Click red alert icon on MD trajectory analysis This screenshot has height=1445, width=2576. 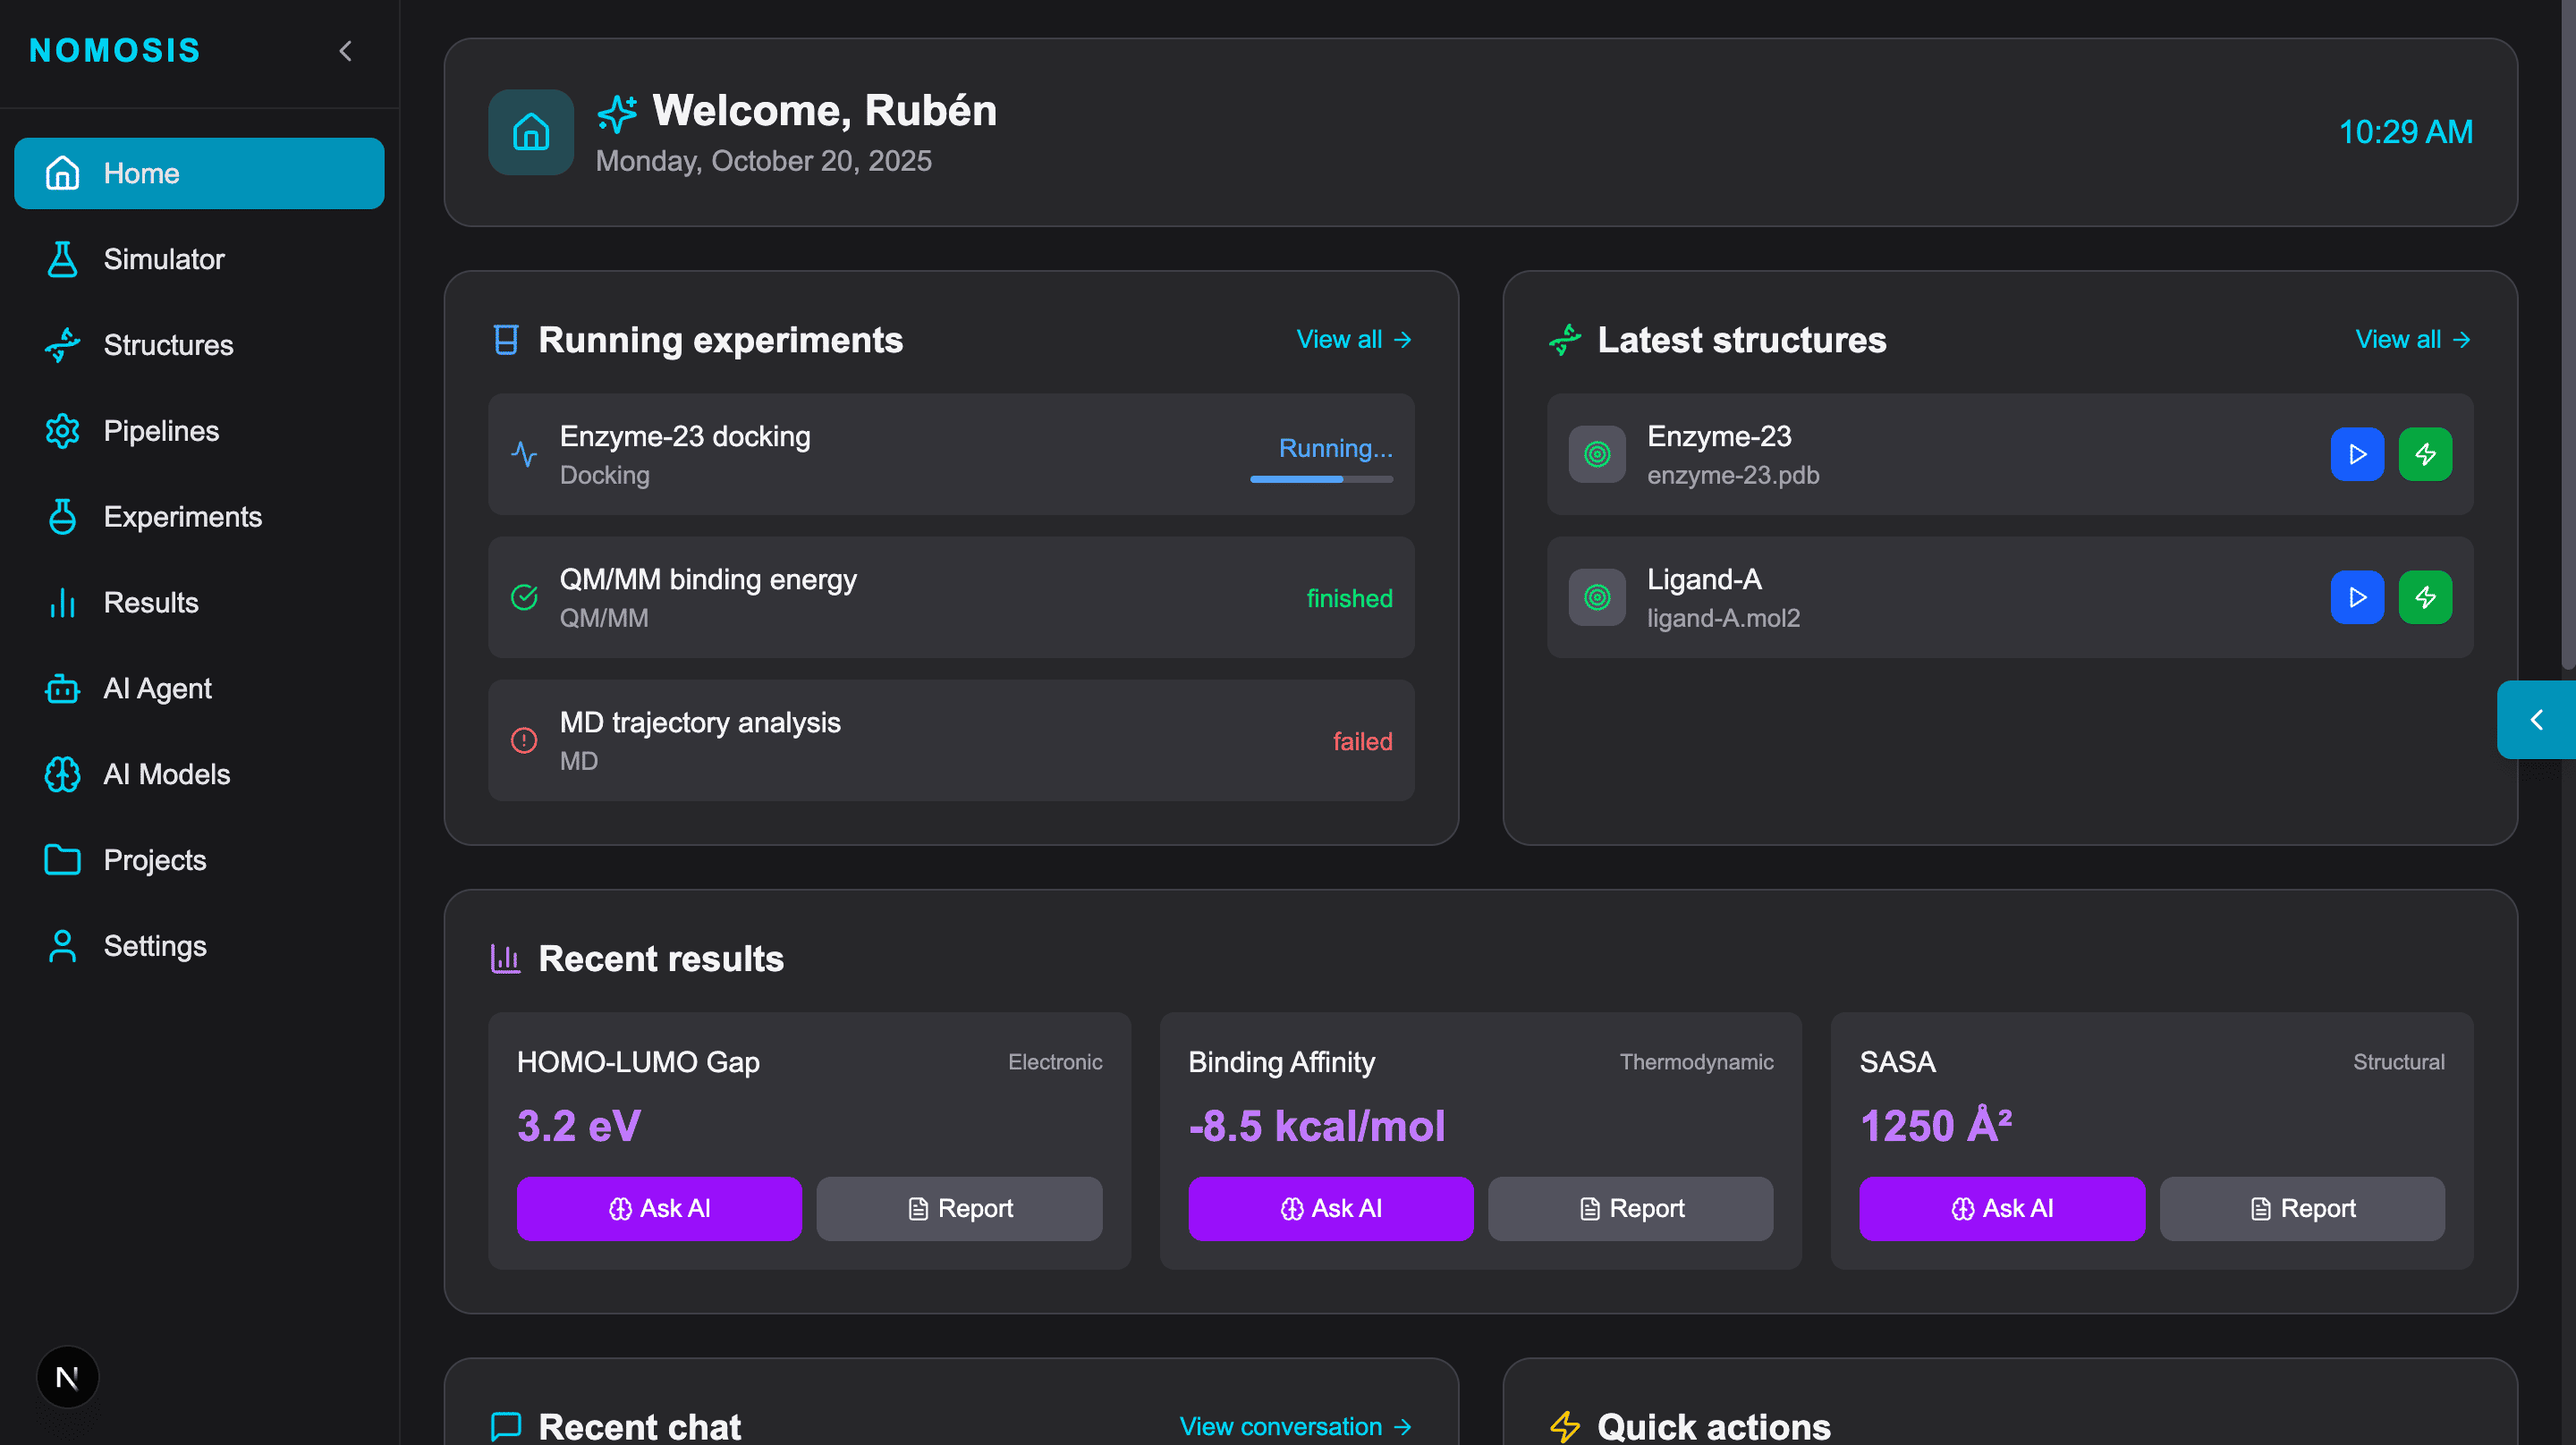[x=524, y=740]
